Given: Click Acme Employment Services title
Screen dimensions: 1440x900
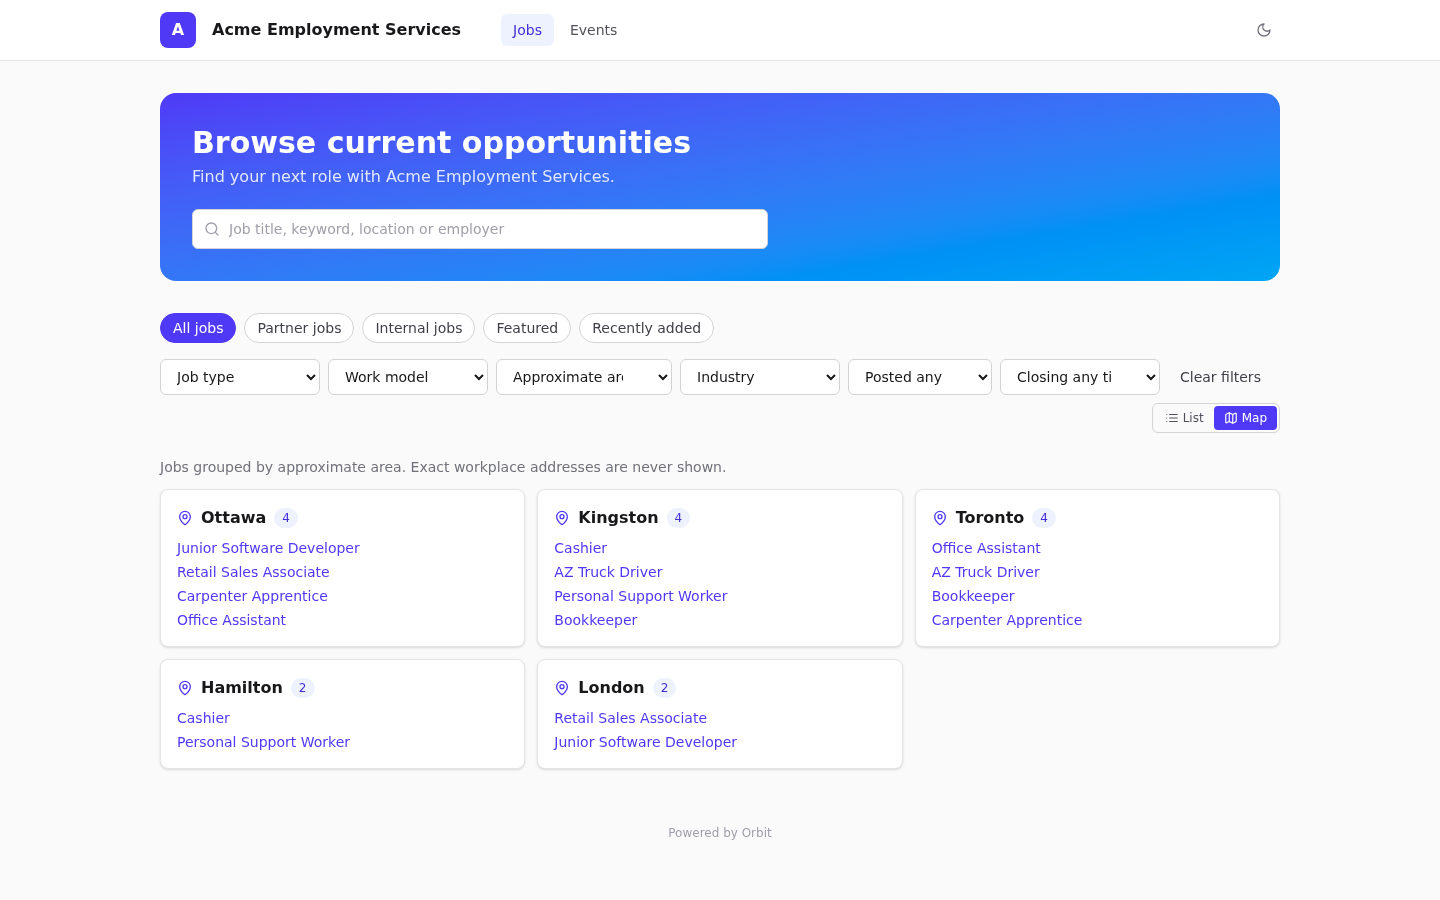Looking at the screenshot, I should point(336,30).
